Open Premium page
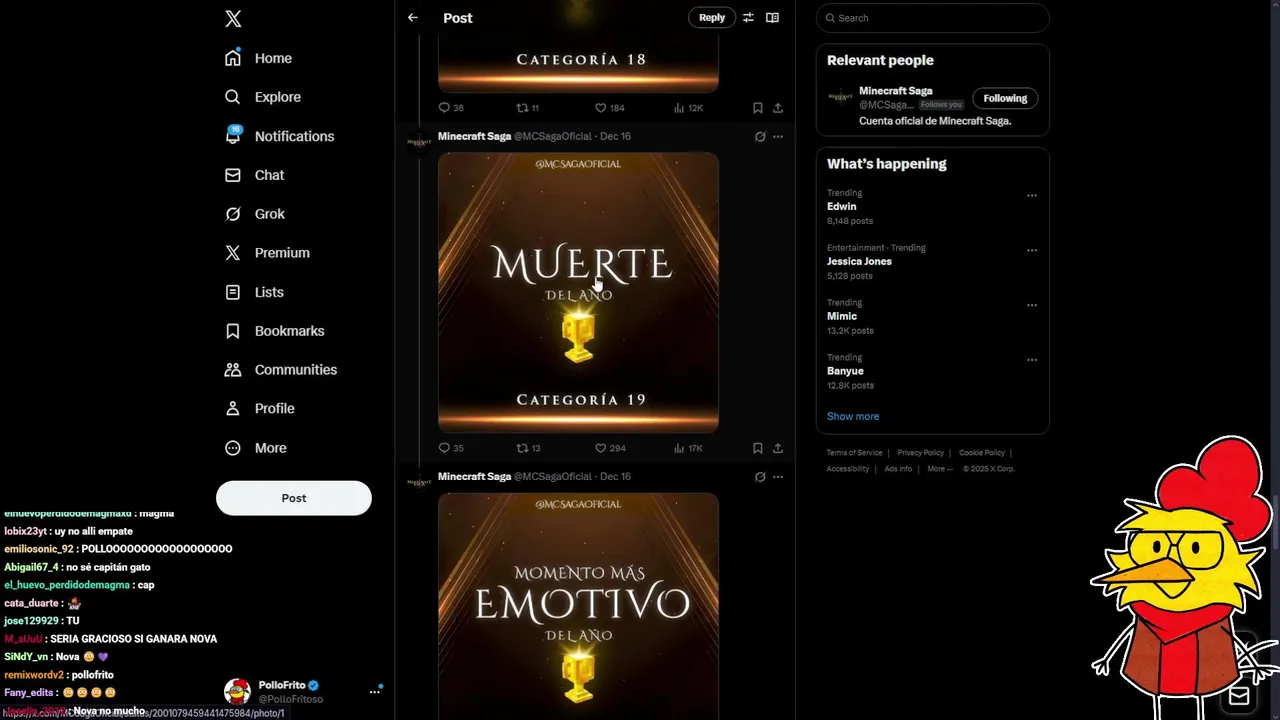The width and height of the screenshot is (1280, 720). [x=267, y=253]
